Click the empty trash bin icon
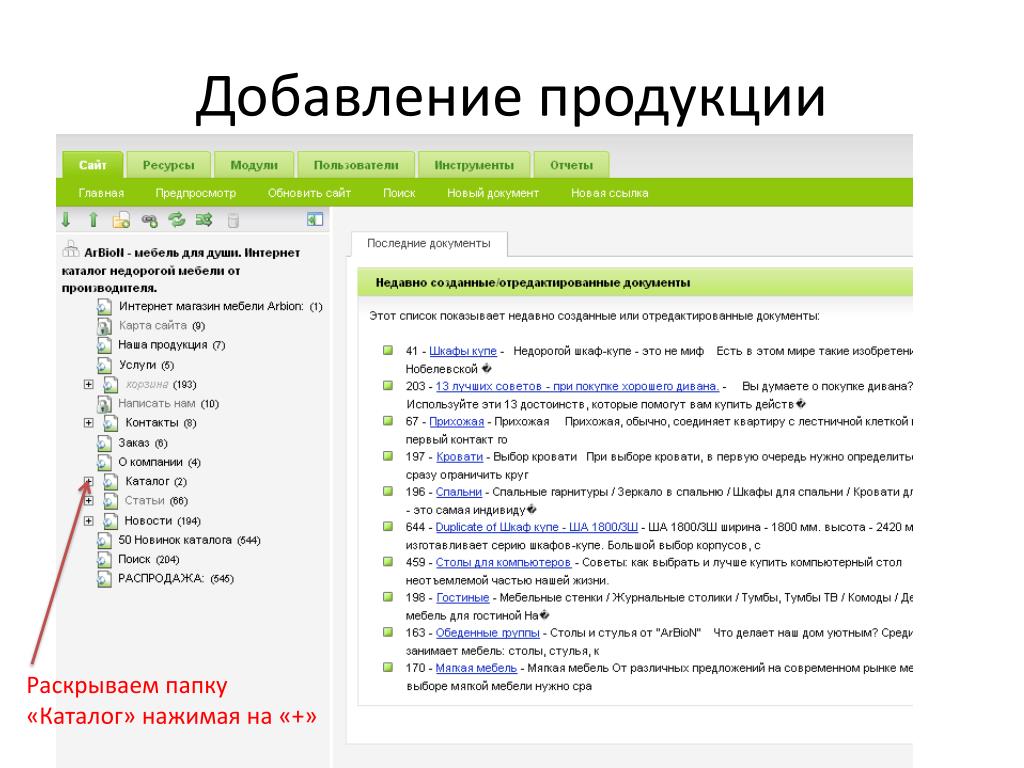The image size is (1024, 768). (x=233, y=221)
